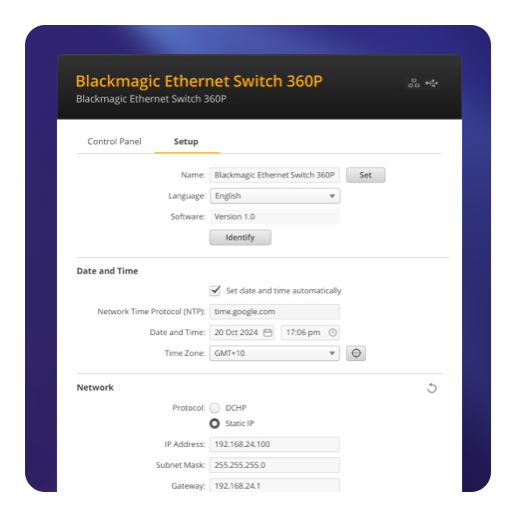Click the time field showing 17:06 pm
This screenshot has height=517, width=516.
[310, 332]
